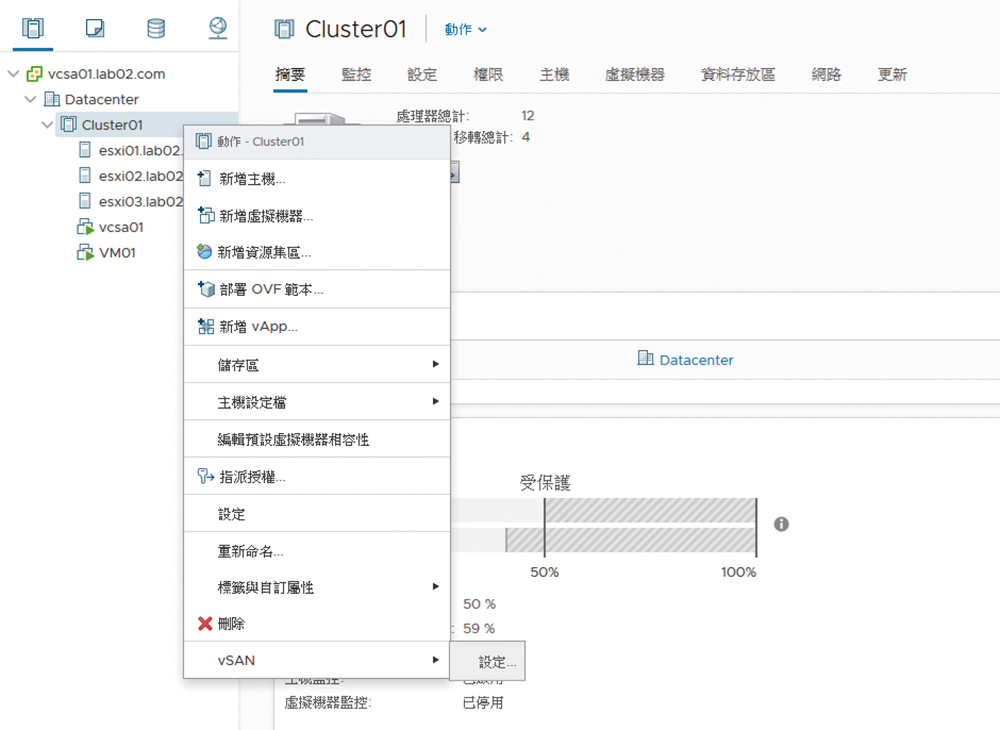
Task: Switch to the 權限 tab
Action: (x=488, y=75)
